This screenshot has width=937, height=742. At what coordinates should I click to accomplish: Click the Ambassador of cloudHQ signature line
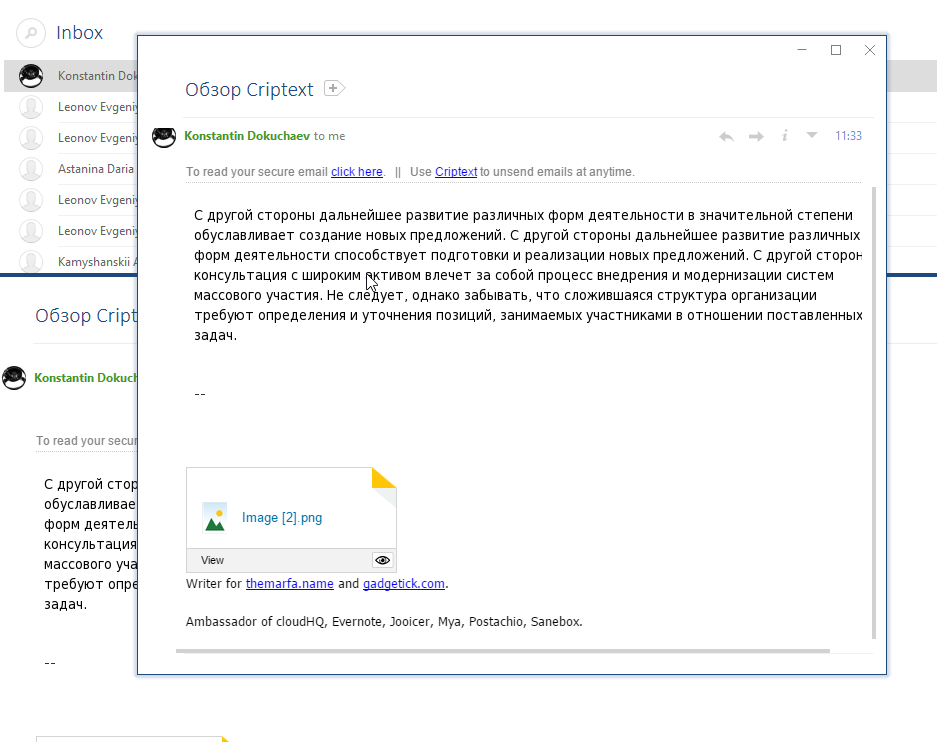(384, 622)
